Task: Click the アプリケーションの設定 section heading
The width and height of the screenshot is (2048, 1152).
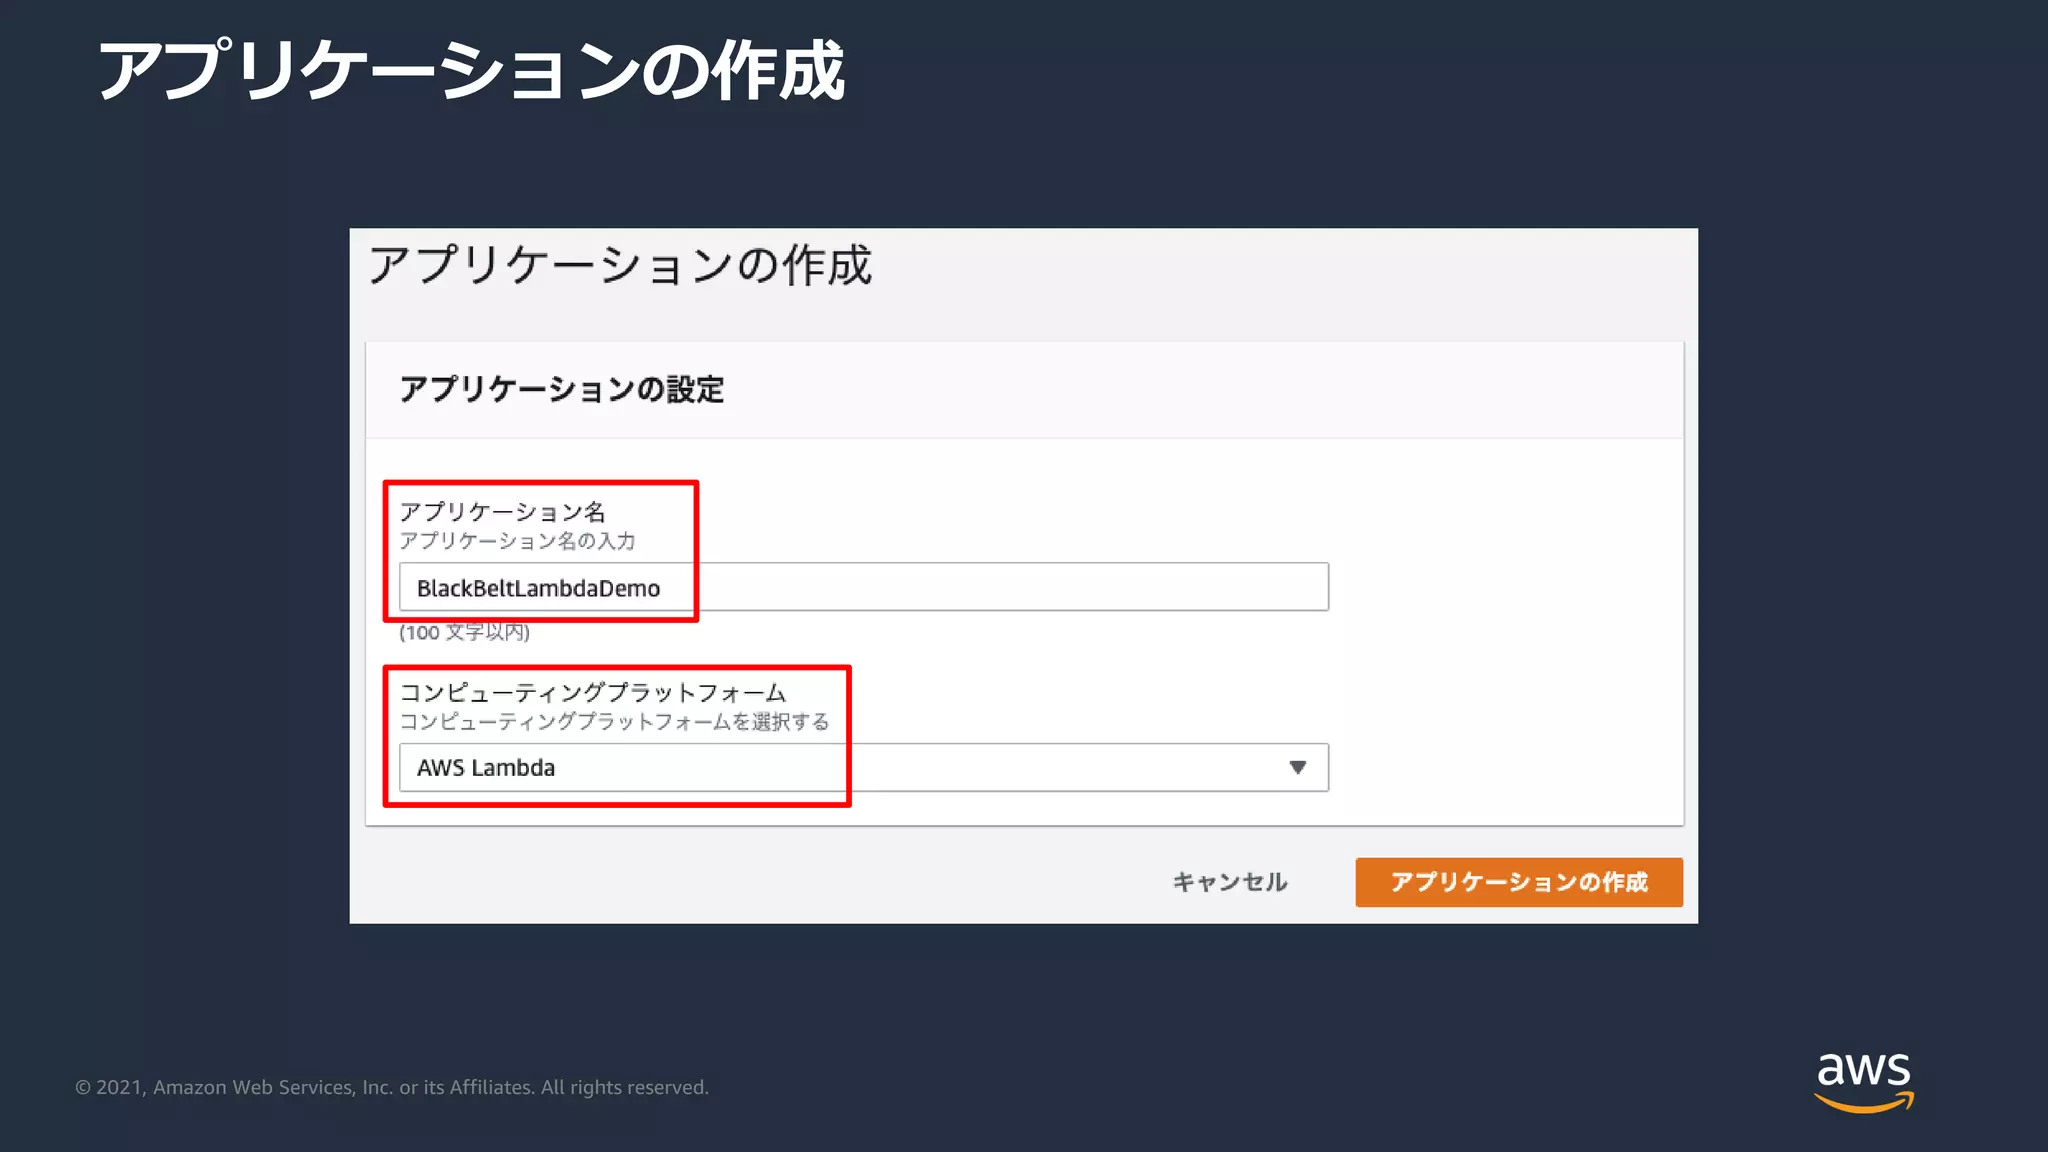Action: pos(562,389)
